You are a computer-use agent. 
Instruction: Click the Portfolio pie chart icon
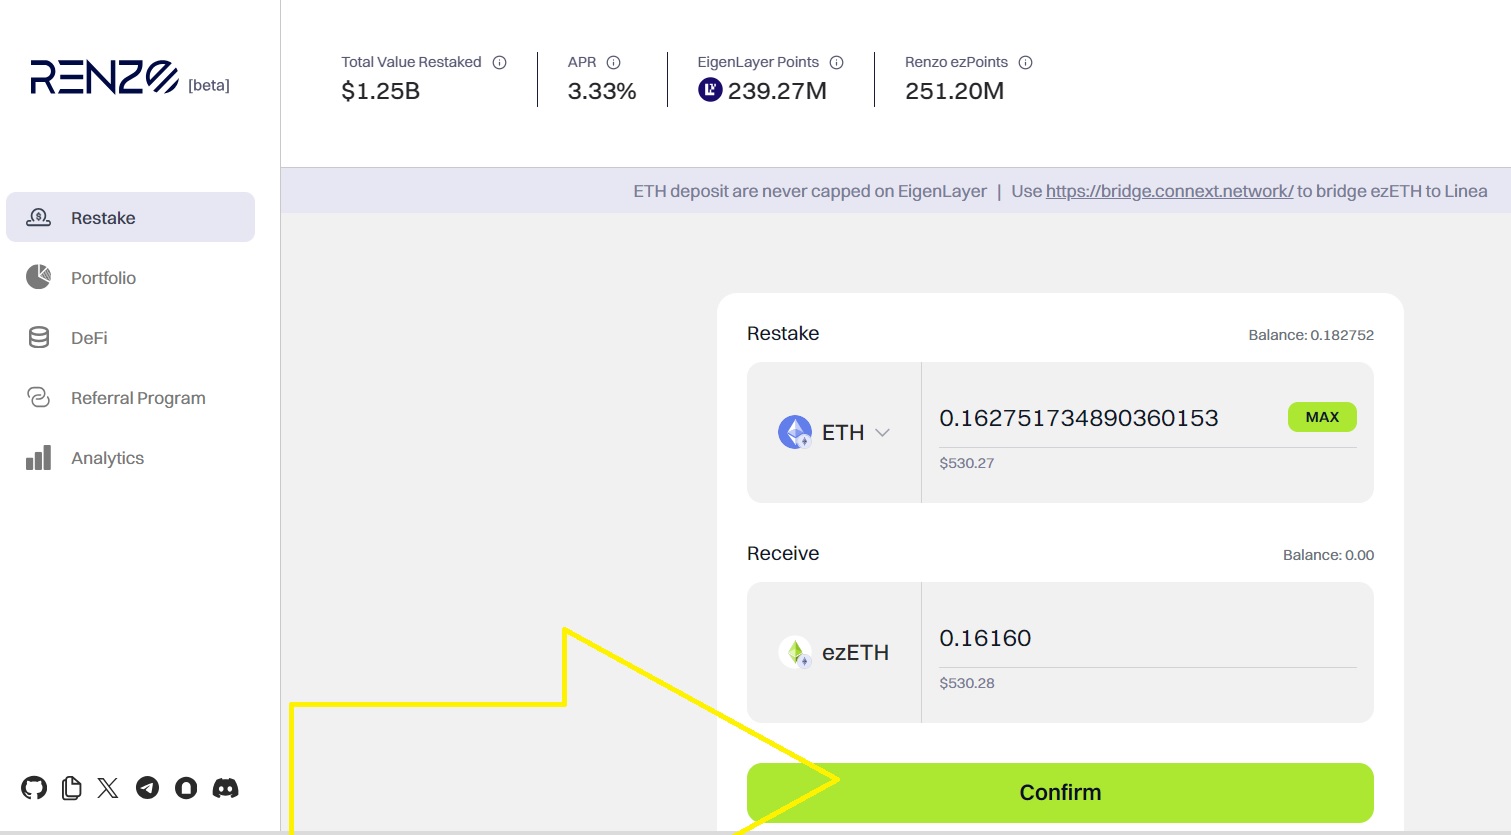(x=38, y=277)
